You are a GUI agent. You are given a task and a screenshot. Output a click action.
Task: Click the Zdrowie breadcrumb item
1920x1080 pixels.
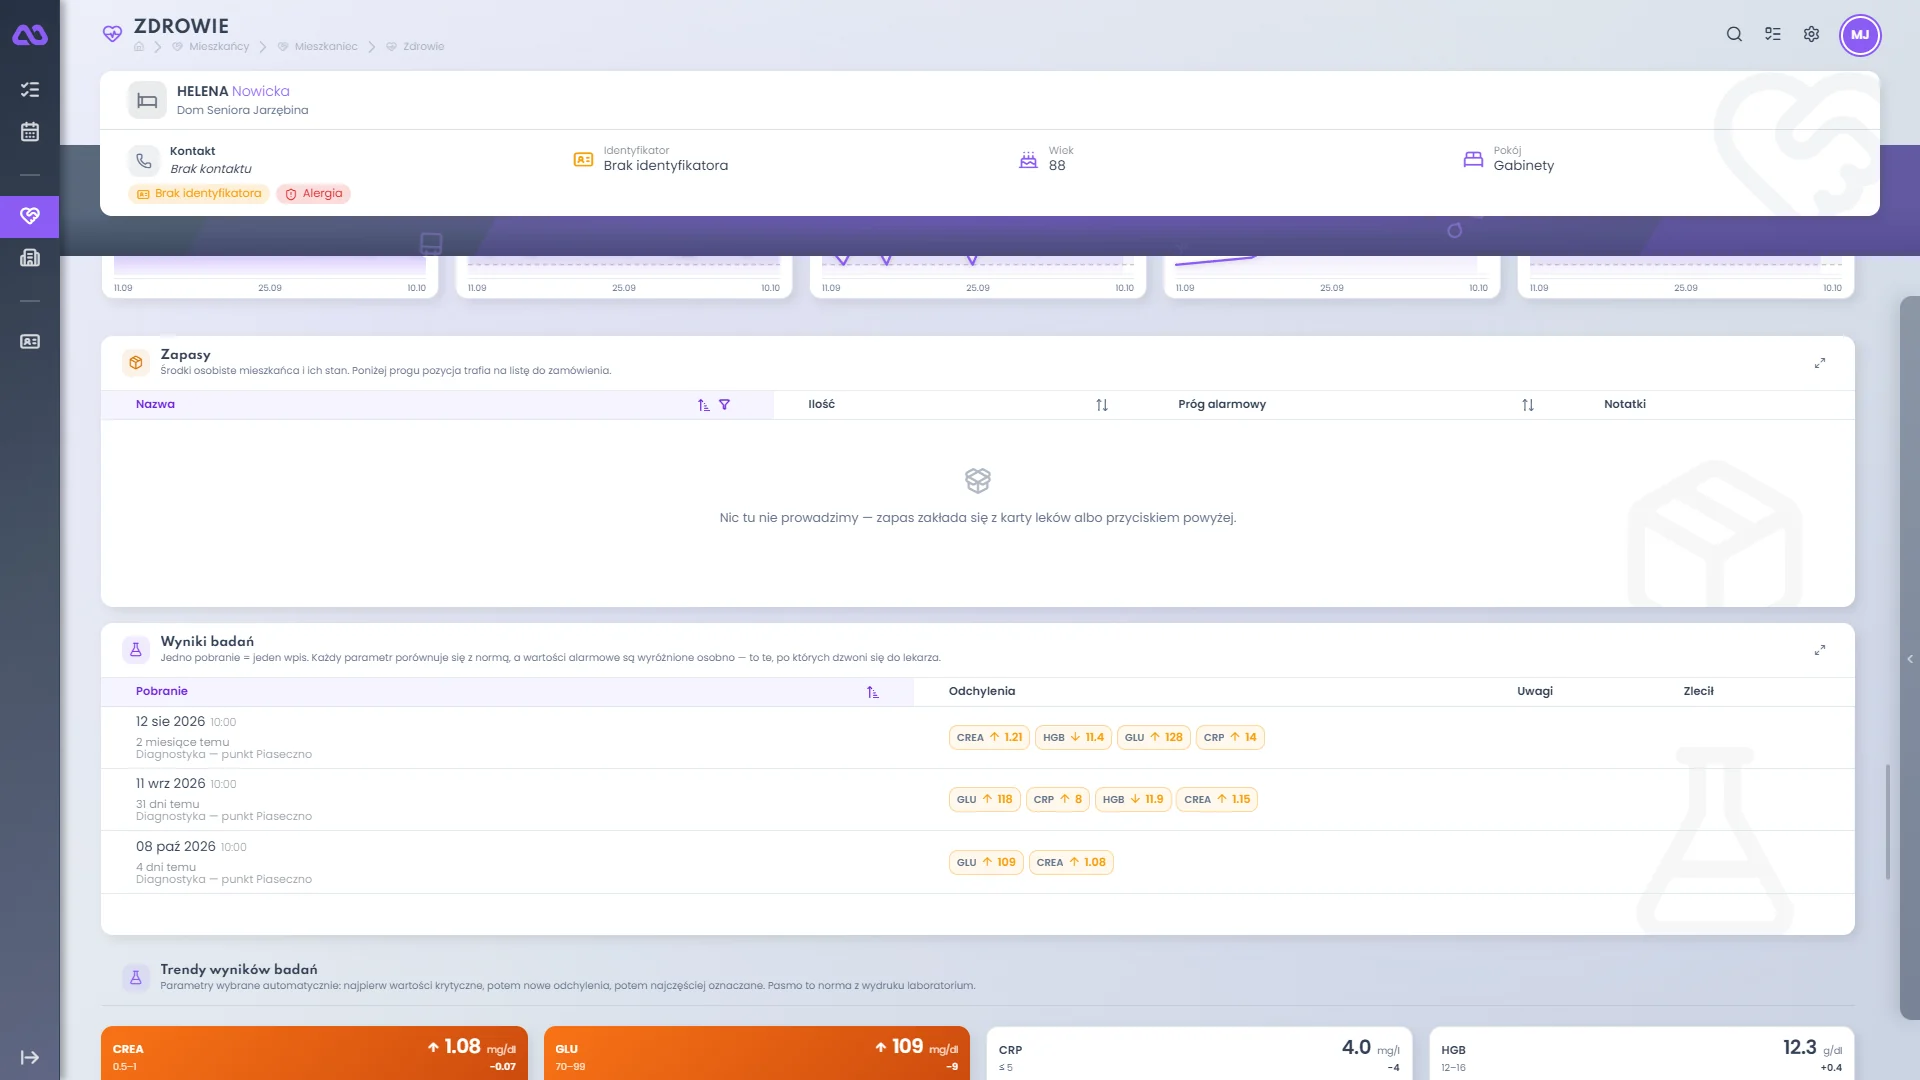coord(415,47)
